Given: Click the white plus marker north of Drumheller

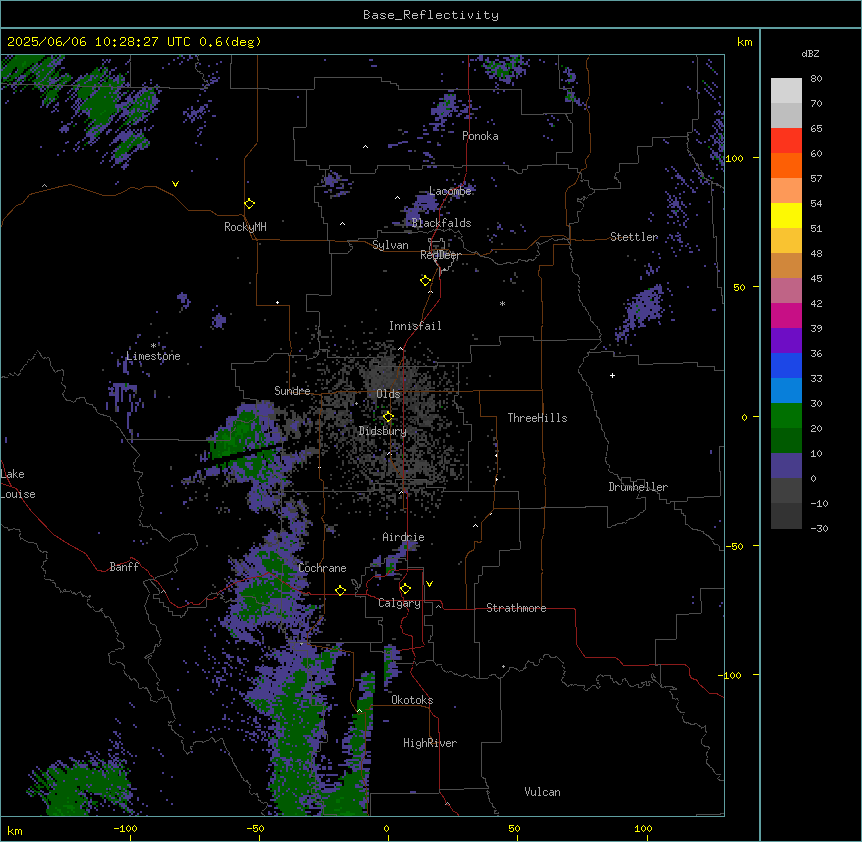Looking at the screenshot, I should (612, 375).
